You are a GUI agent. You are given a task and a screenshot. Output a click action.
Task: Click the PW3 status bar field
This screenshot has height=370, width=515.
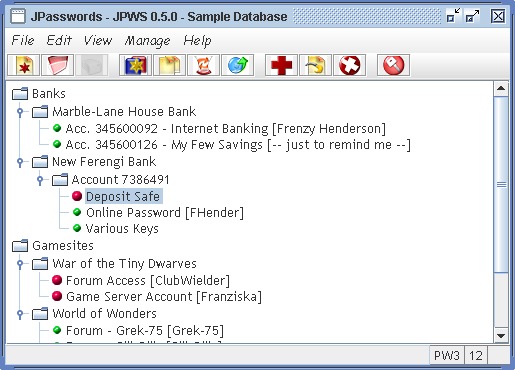(446, 356)
